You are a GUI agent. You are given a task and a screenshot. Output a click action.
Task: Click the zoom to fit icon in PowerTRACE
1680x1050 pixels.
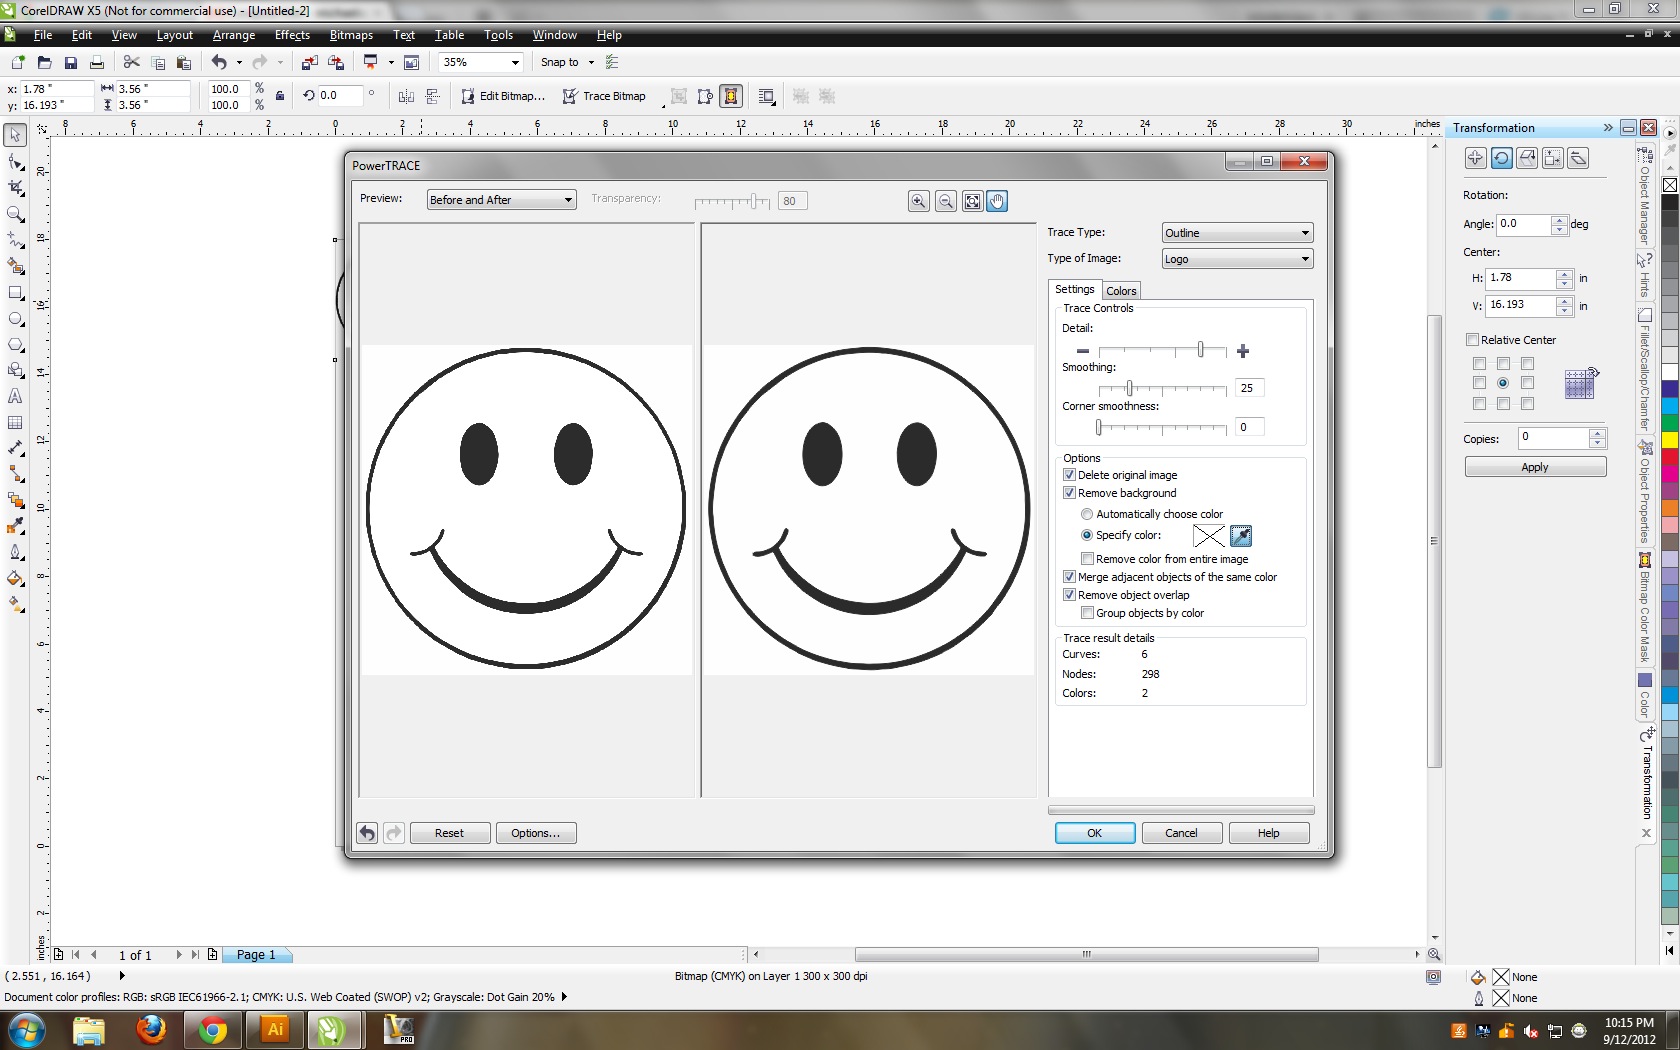972,201
